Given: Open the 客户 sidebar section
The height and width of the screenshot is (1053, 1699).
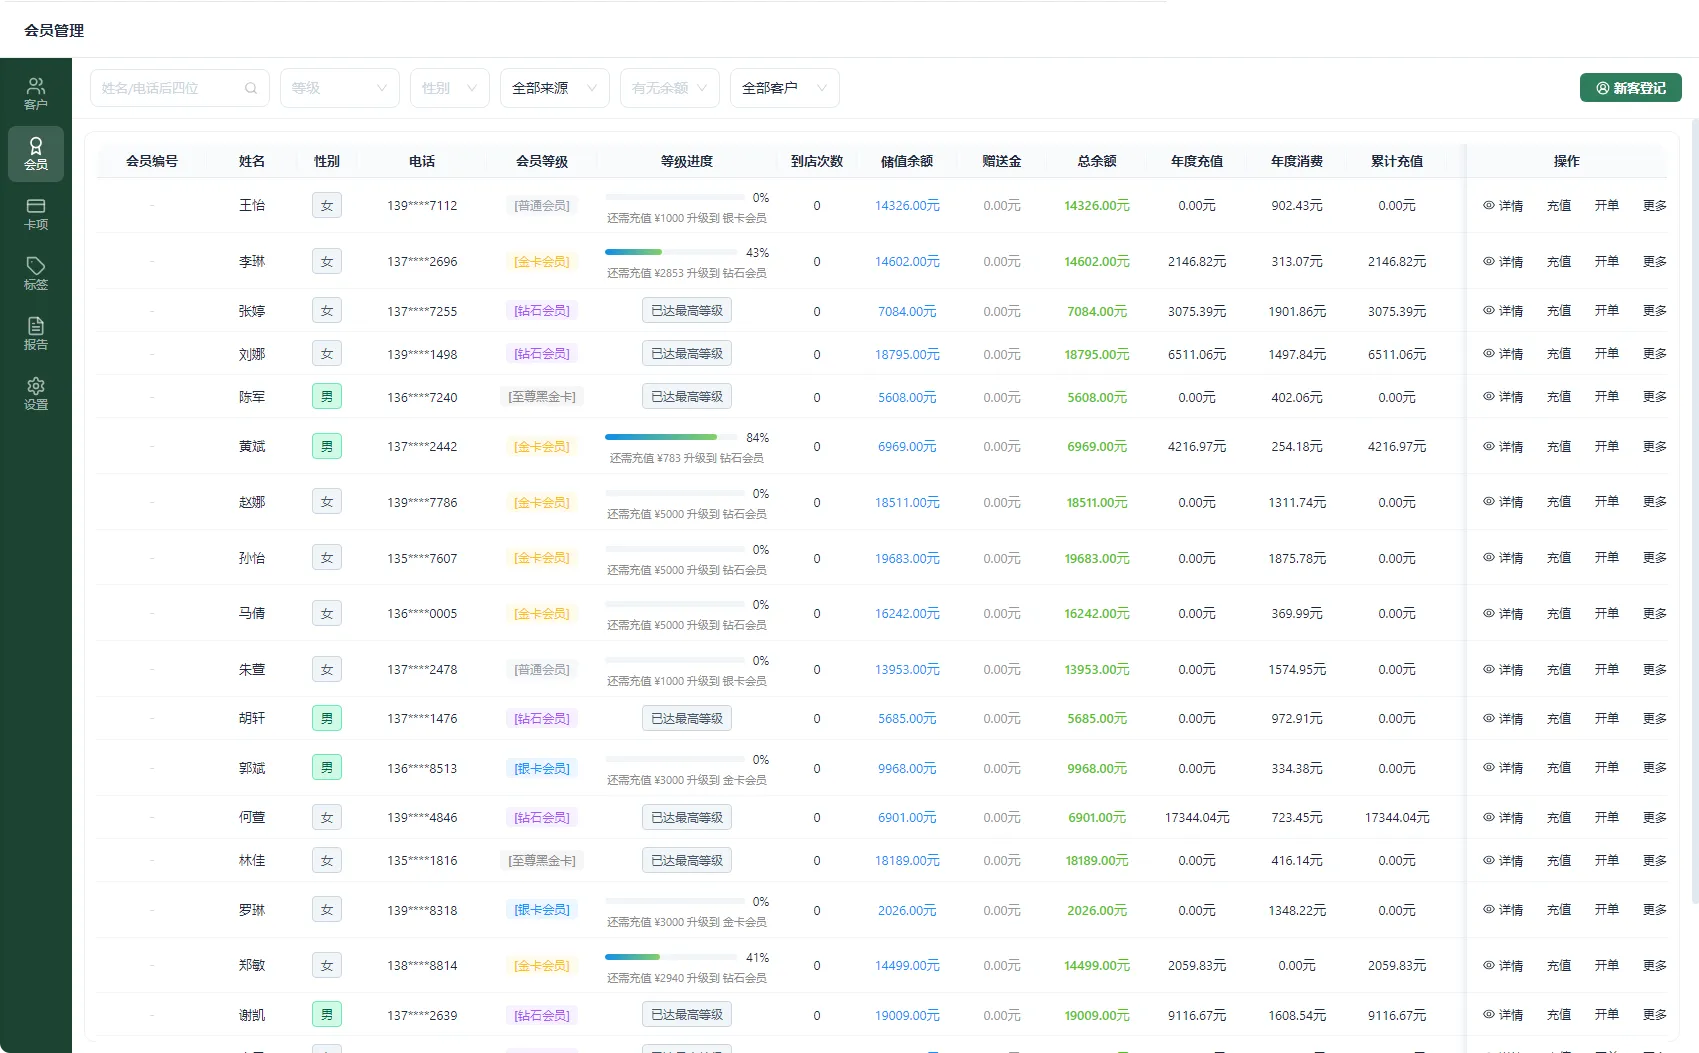Looking at the screenshot, I should tap(36, 93).
